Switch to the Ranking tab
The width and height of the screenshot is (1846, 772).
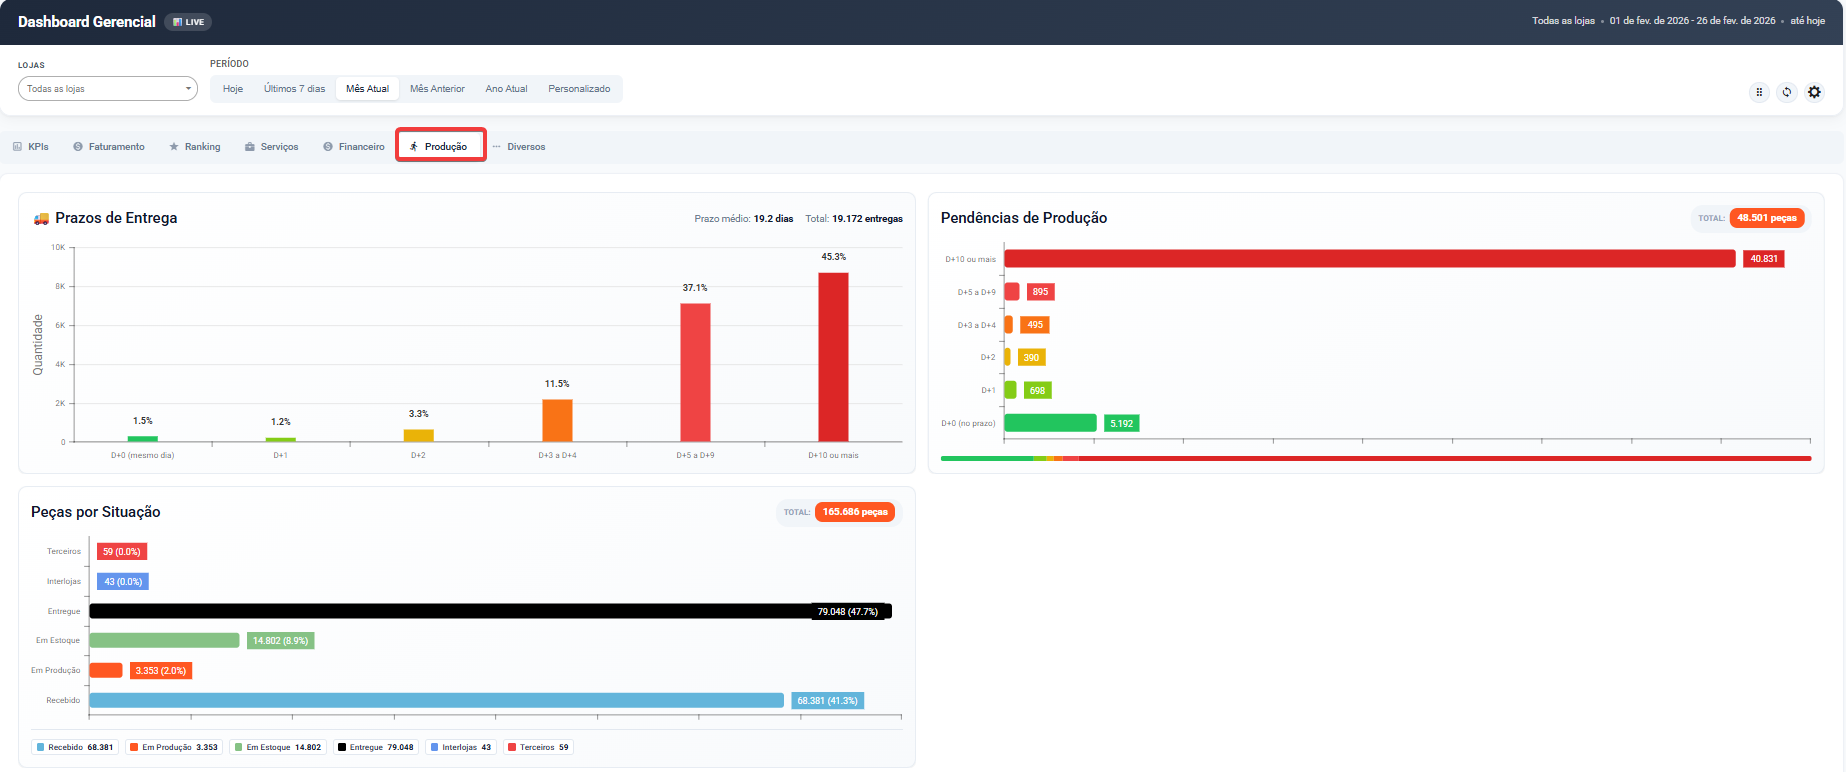[x=195, y=147]
